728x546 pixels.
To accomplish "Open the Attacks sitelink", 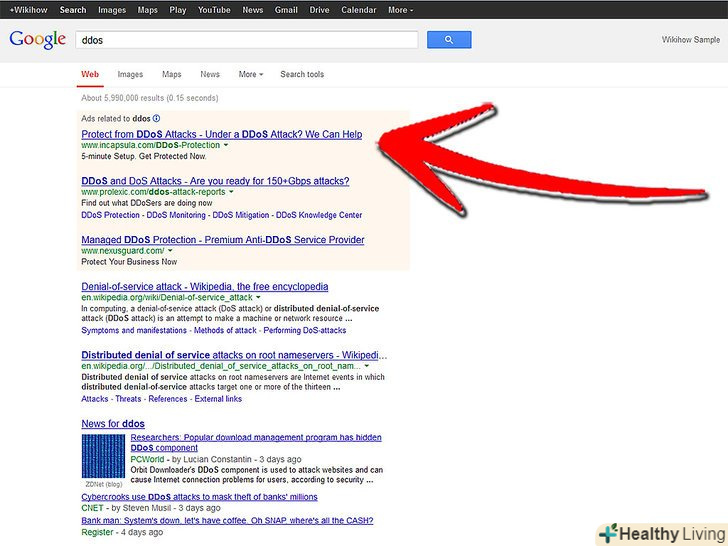I will [95, 399].
